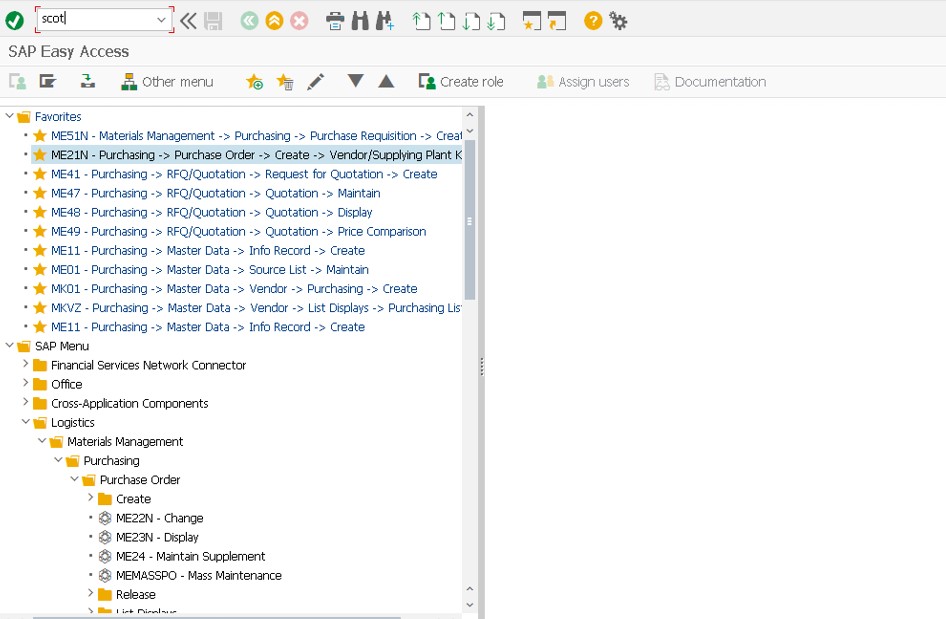Click the Other menu button

coord(167,82)
